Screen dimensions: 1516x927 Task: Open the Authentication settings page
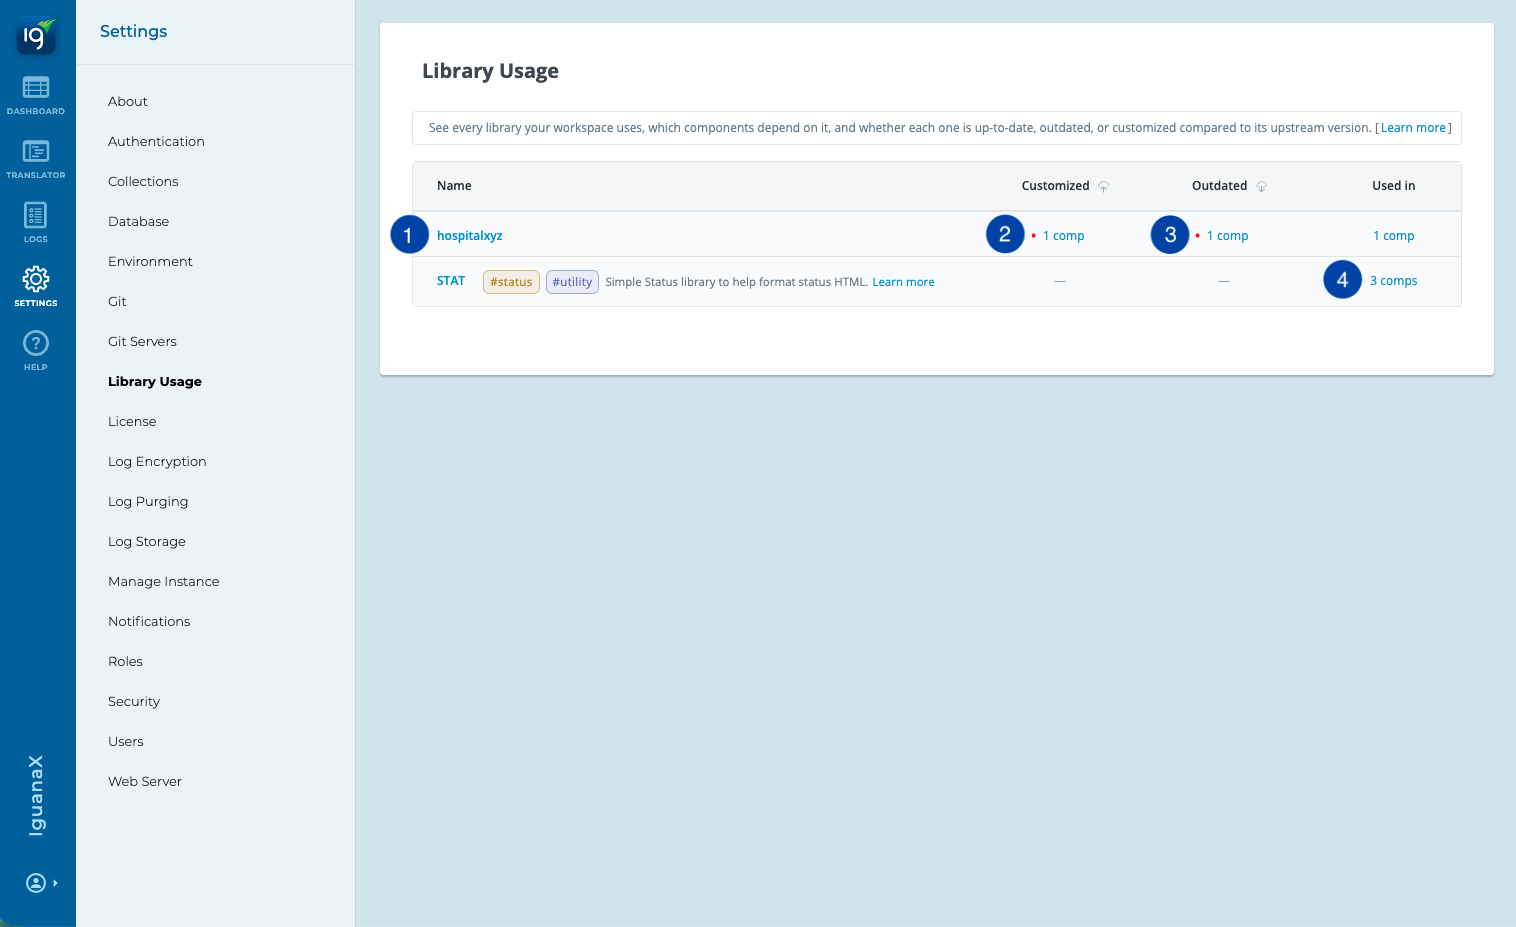coord(156,142)
